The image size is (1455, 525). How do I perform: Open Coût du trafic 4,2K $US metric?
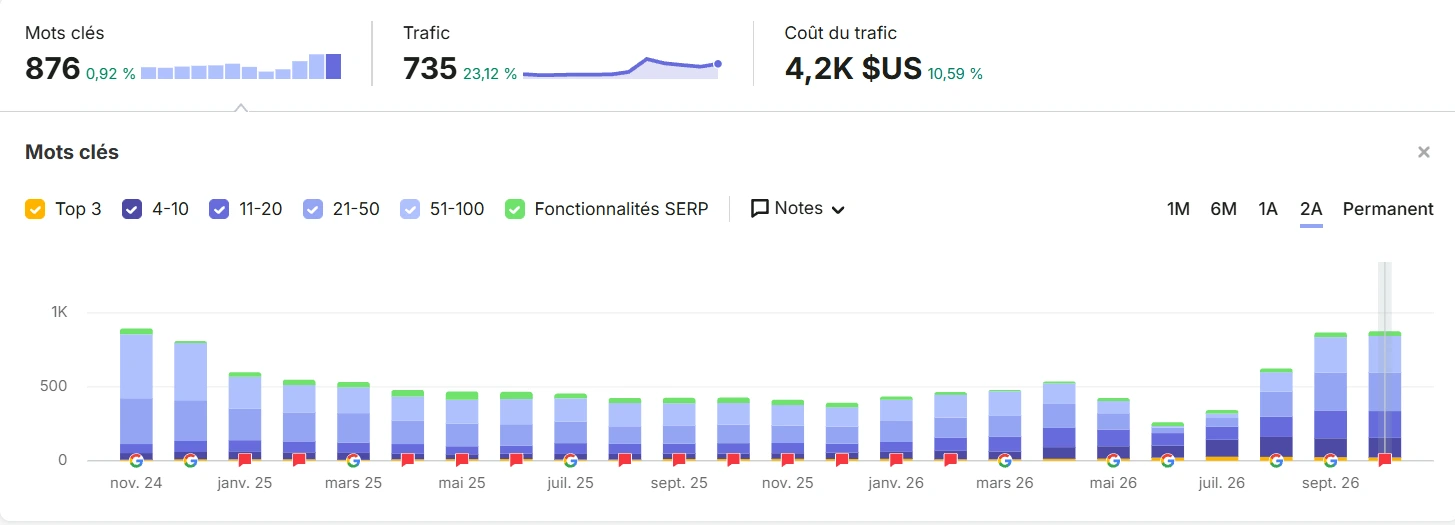[853, 68]
